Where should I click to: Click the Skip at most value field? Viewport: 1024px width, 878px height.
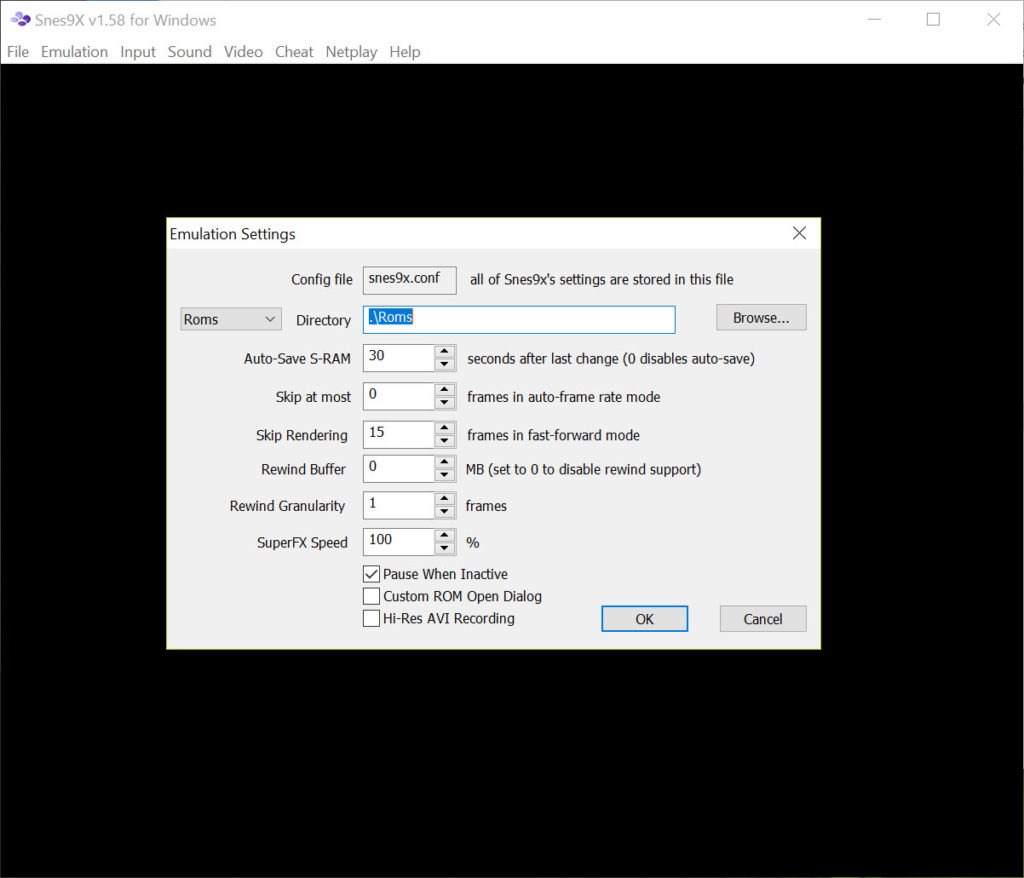399,397
